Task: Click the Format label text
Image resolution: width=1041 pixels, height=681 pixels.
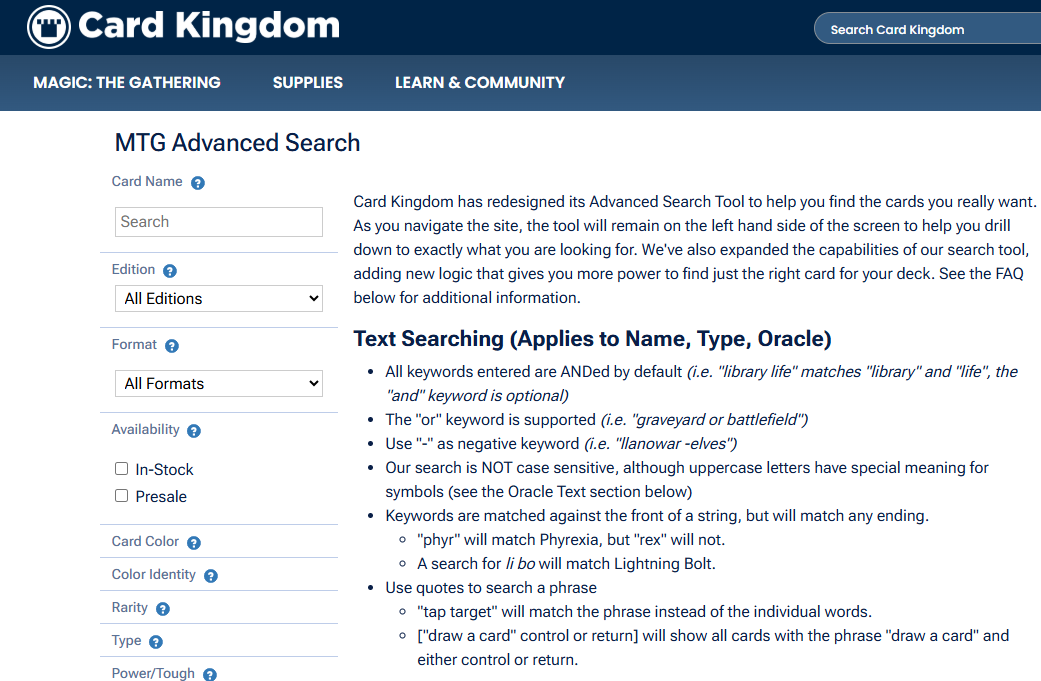Action: [134, 344]
